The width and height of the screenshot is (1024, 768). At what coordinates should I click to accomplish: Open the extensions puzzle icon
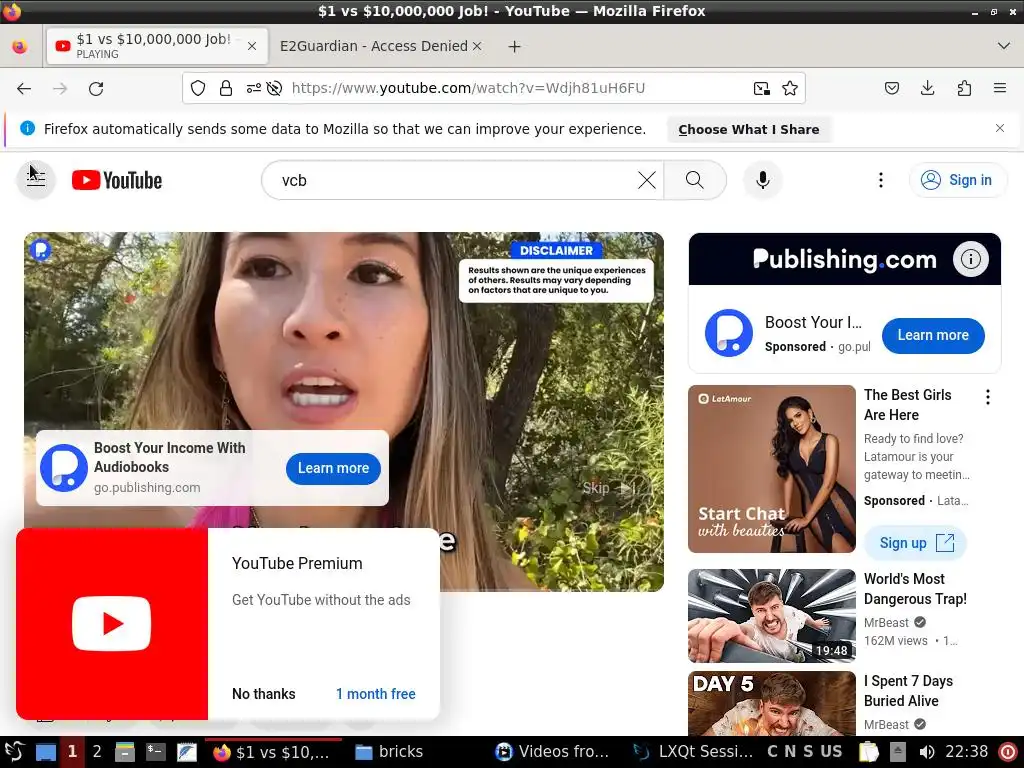click(964, 88)
